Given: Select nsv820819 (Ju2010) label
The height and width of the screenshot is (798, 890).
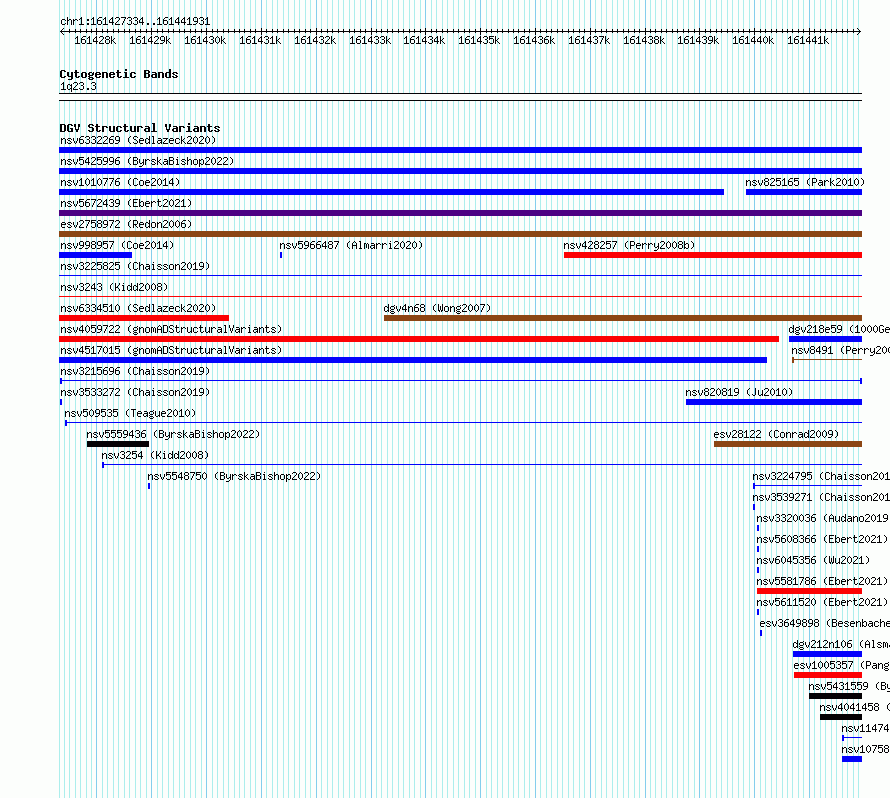Looking at the screenshot, I should coord(739,392).
